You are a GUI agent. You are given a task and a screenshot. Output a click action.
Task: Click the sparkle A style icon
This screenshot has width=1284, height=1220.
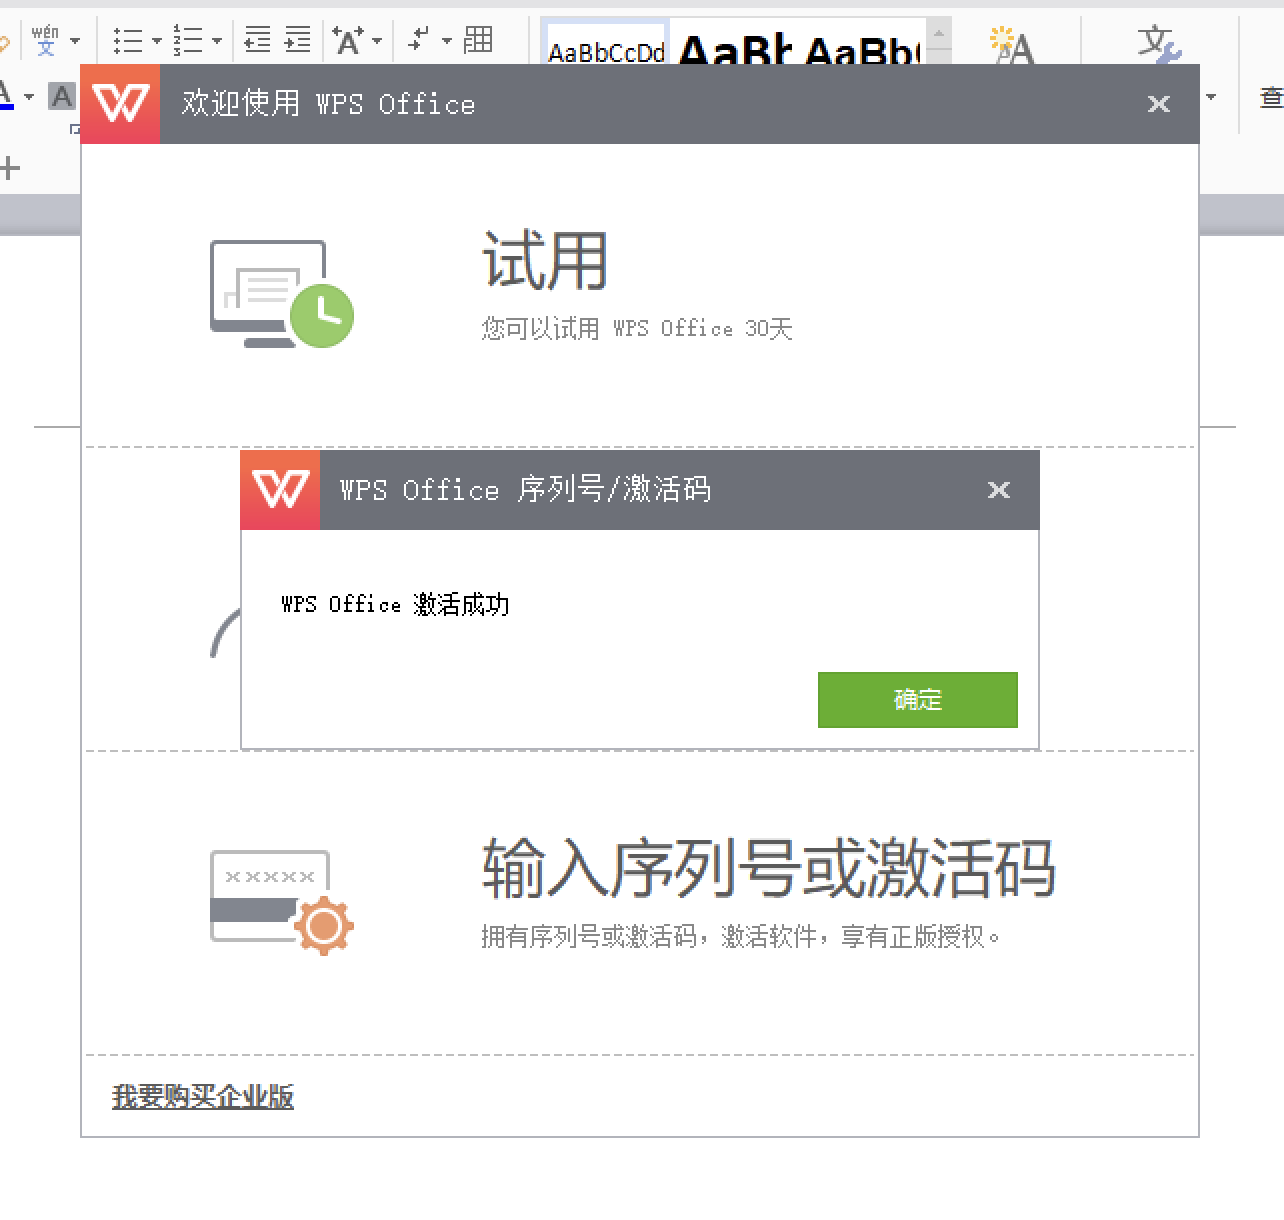point(1011,44)
